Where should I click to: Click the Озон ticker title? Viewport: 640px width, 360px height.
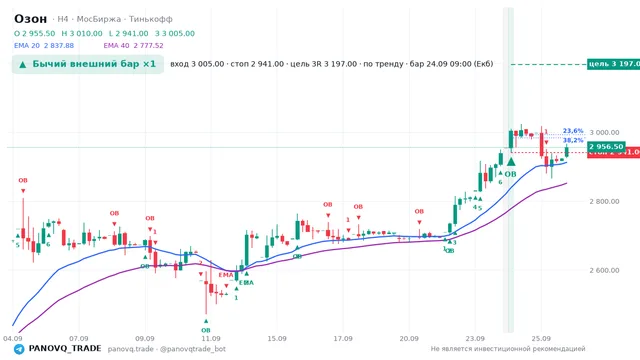[31, 19]
